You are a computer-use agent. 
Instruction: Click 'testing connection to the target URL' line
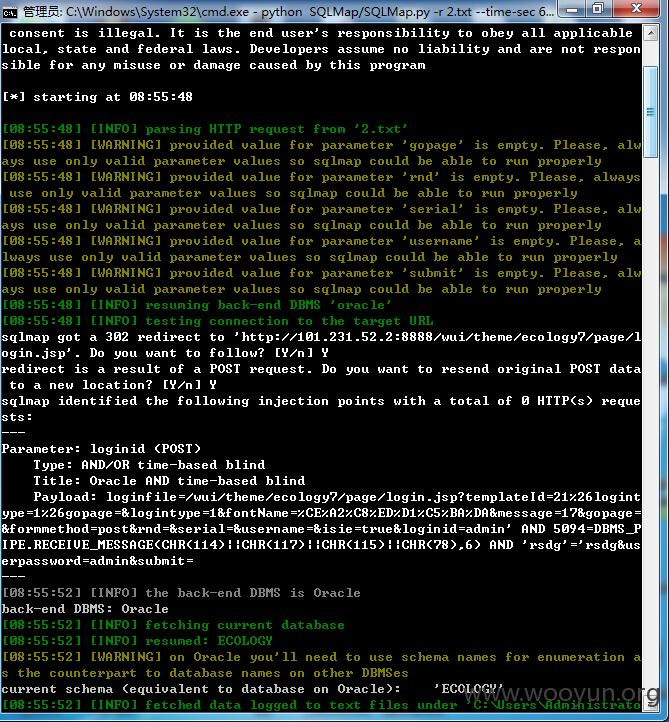217,321
